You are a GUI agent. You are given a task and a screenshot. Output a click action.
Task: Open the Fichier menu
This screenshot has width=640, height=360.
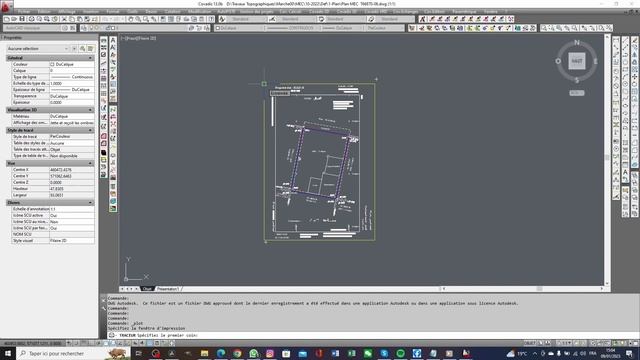click(x=24, y=11)
